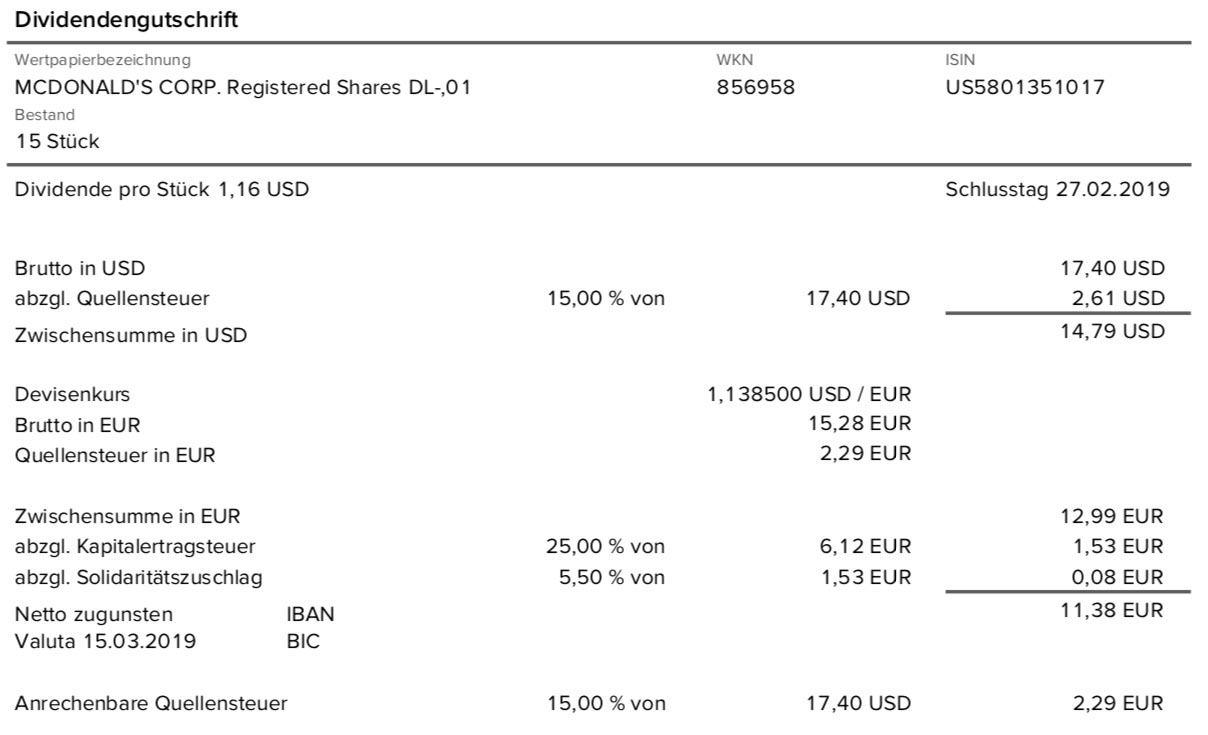
Task: Select the Devisenkurs 1,138500 USD / EUR
Action: (809, 394)
